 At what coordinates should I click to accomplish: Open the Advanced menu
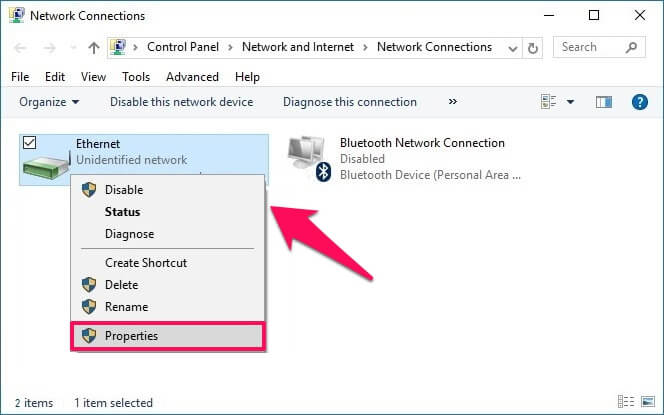[x=192, y=77]
